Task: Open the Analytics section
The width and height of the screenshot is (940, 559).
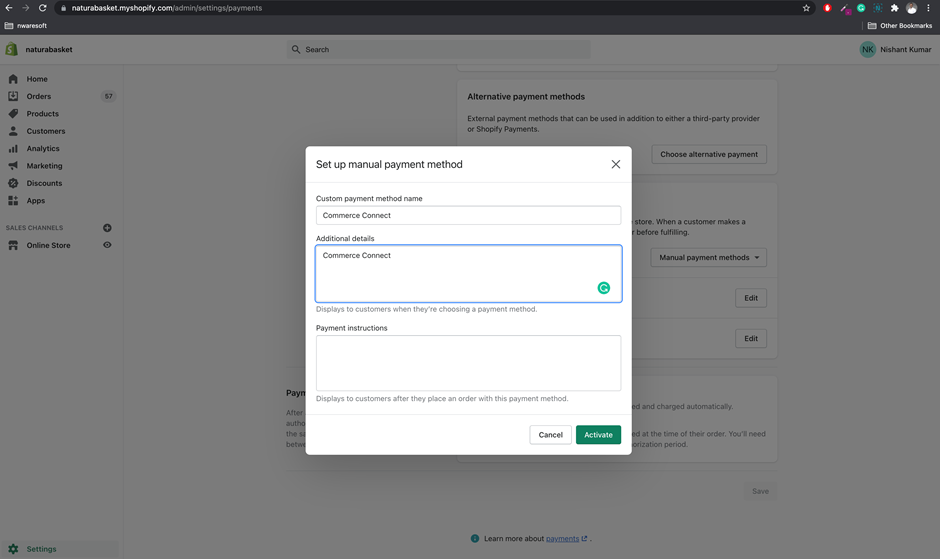Action: point(43,148)
